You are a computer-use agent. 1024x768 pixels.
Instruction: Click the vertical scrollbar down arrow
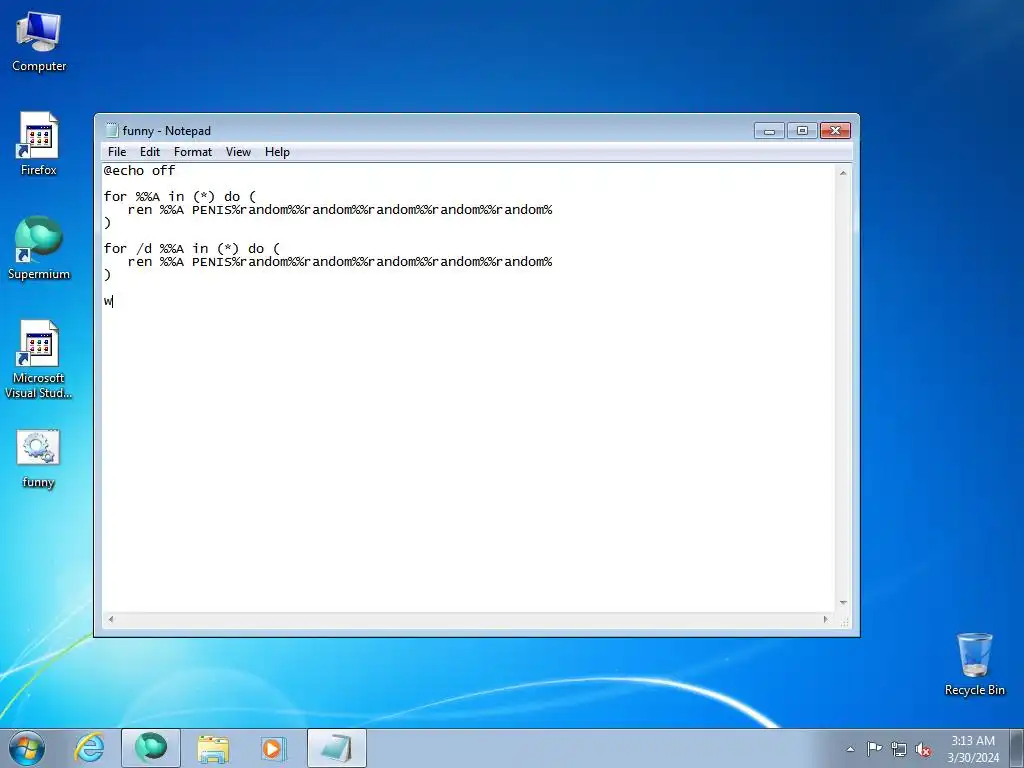[843, 603]
